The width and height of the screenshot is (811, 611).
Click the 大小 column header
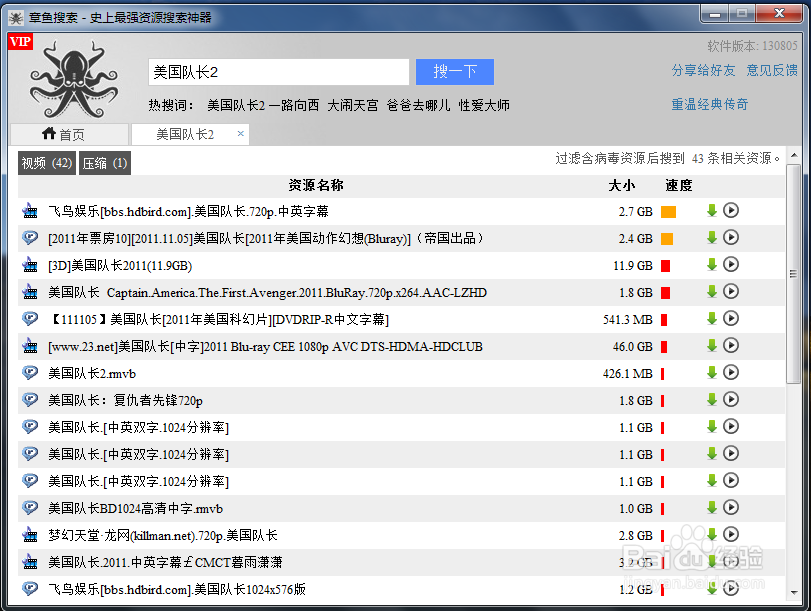click(622, 185)
